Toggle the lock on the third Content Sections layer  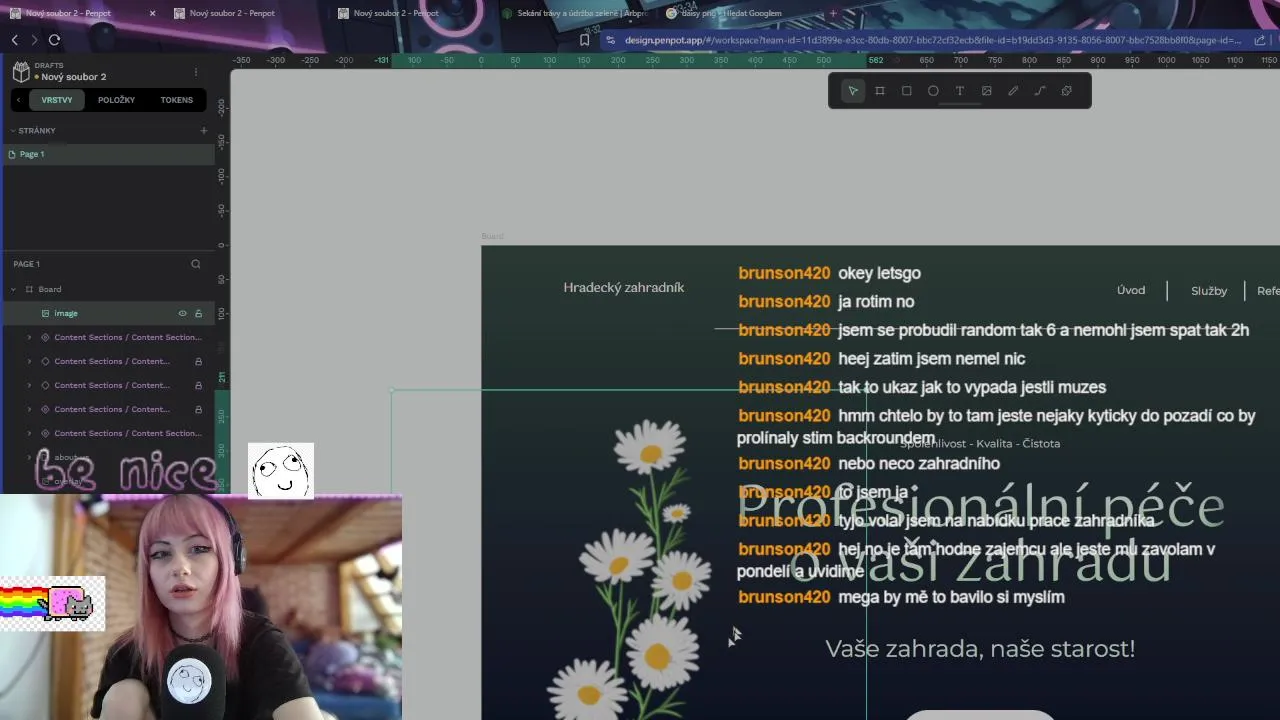pyautogui.click(x=198, y=385)
